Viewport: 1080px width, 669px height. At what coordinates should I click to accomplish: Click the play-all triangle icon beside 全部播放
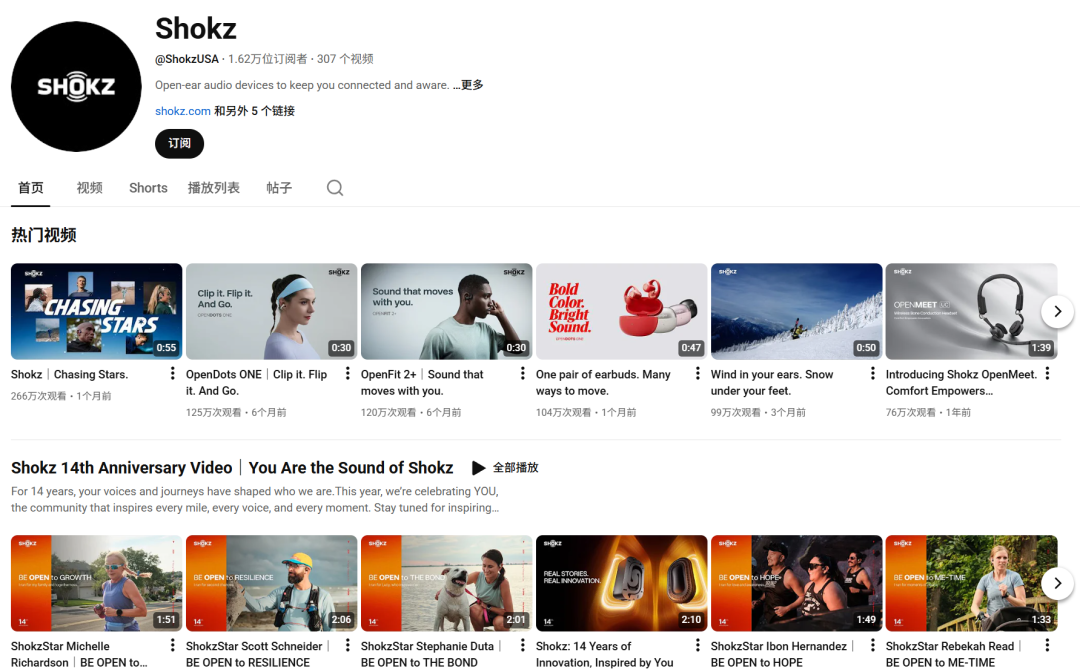coord(478,468)
